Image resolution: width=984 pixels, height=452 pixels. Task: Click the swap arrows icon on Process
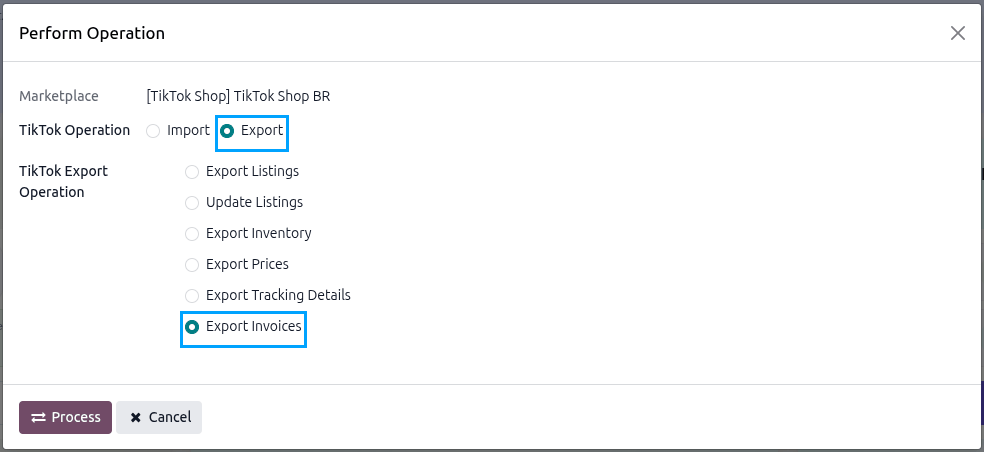(38, 417)
